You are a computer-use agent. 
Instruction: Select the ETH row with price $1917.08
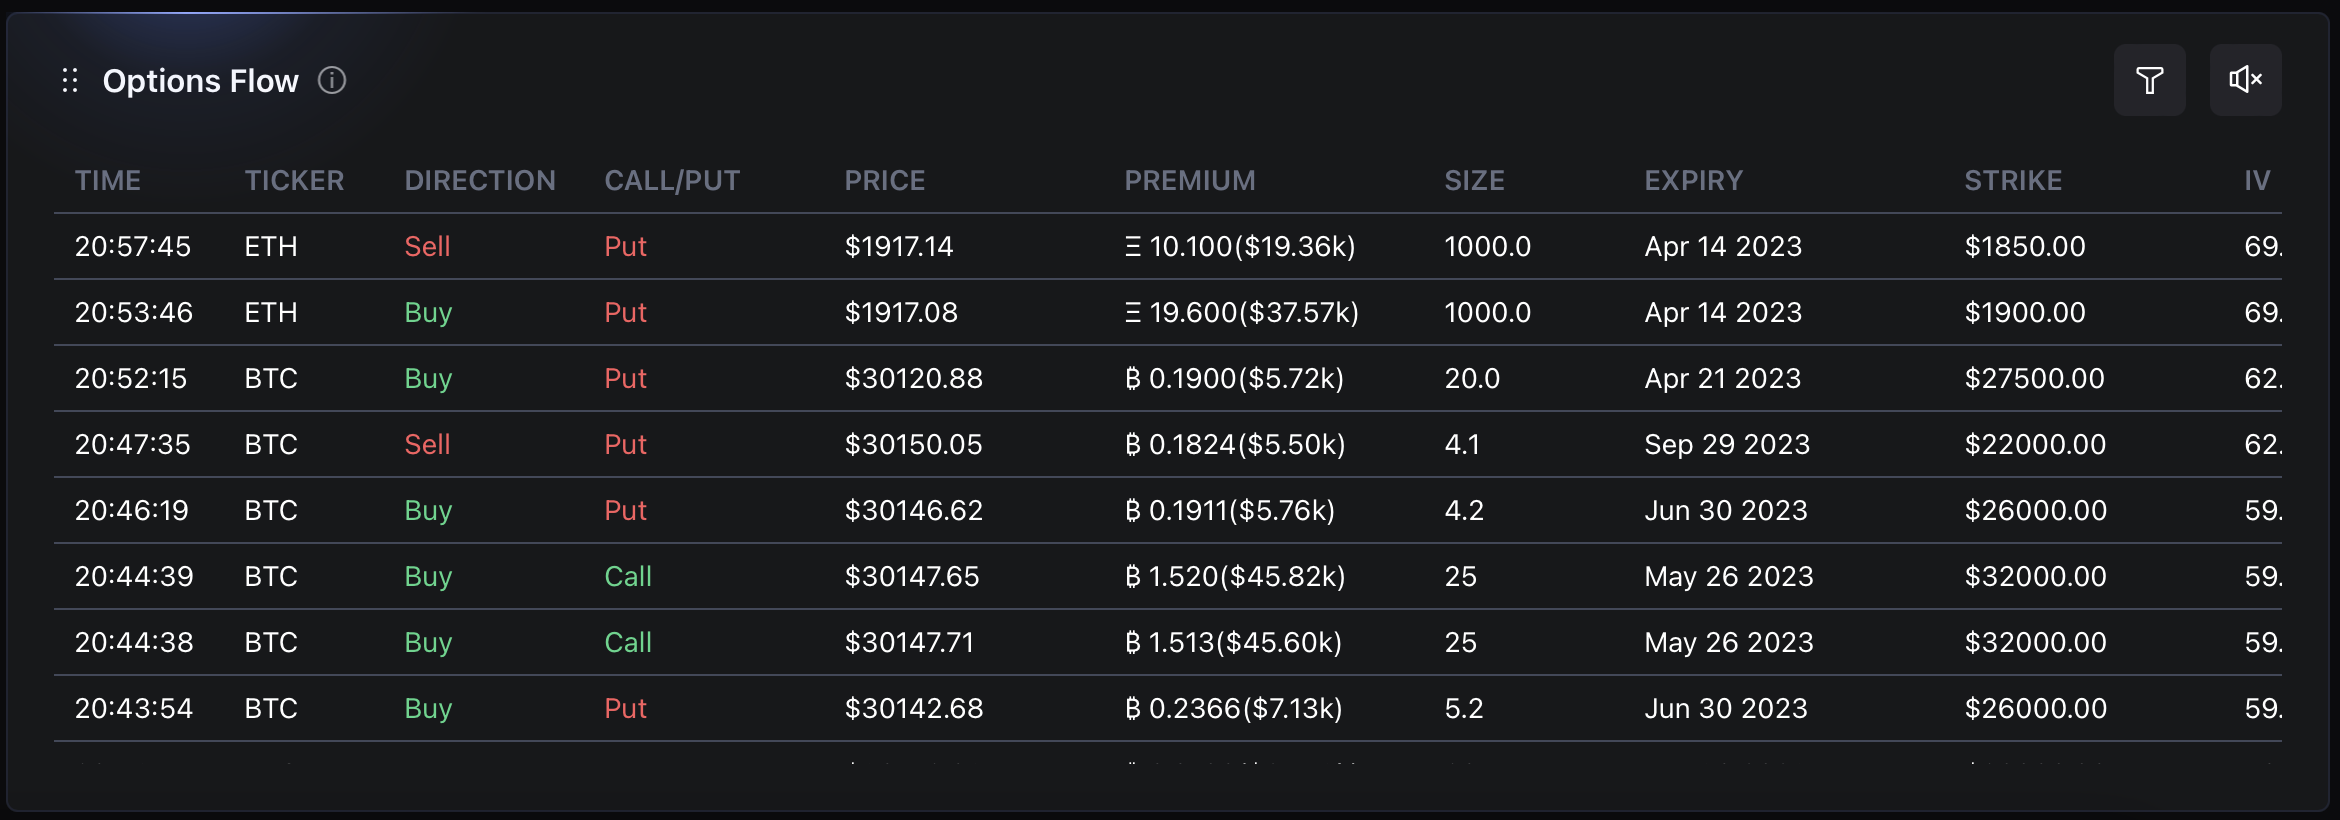click(900, 312)
